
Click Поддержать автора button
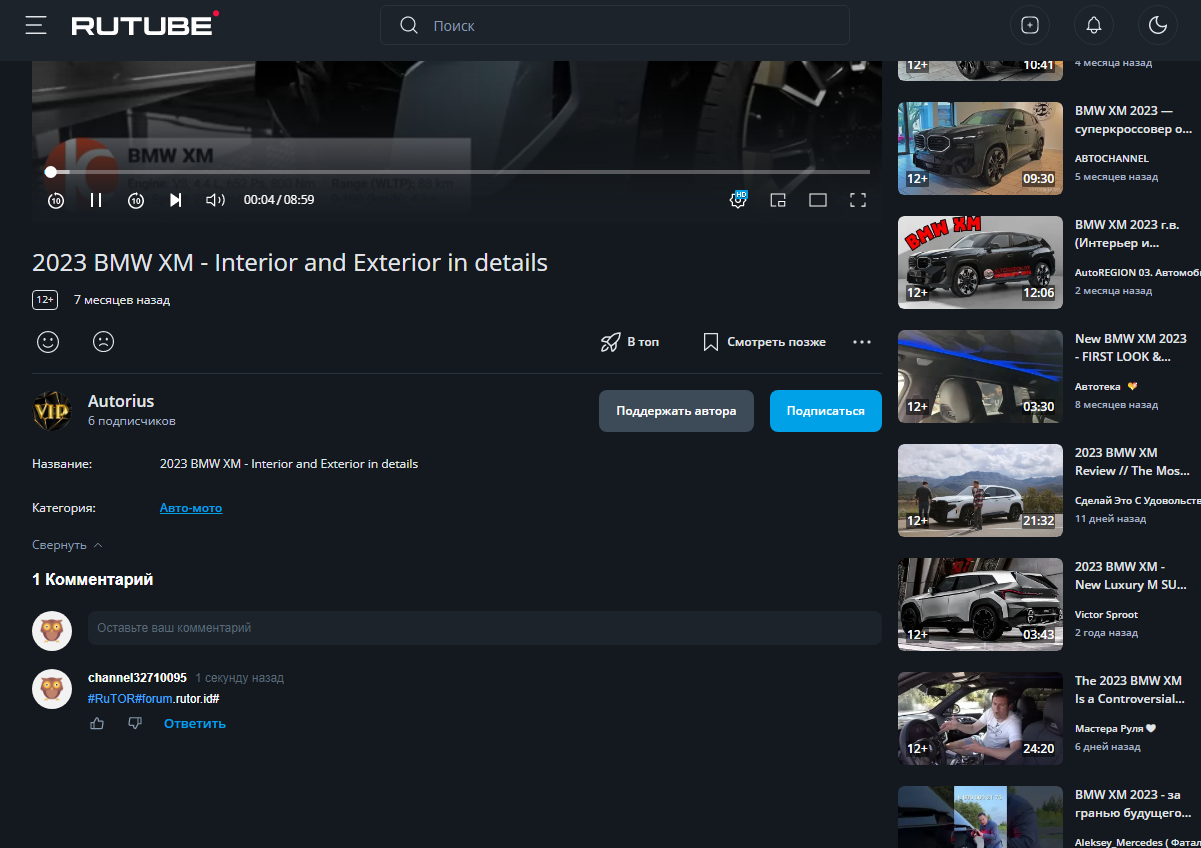point(676,411)
